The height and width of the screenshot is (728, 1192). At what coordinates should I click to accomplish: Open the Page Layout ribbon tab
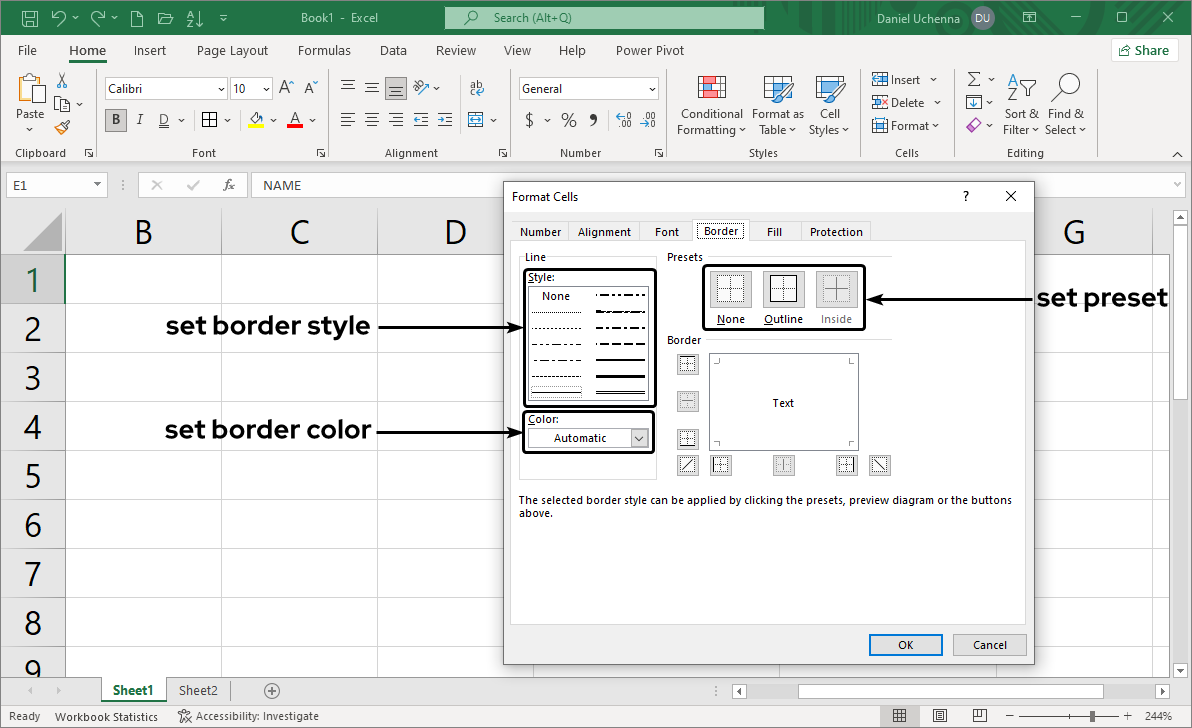coord(232,51)
